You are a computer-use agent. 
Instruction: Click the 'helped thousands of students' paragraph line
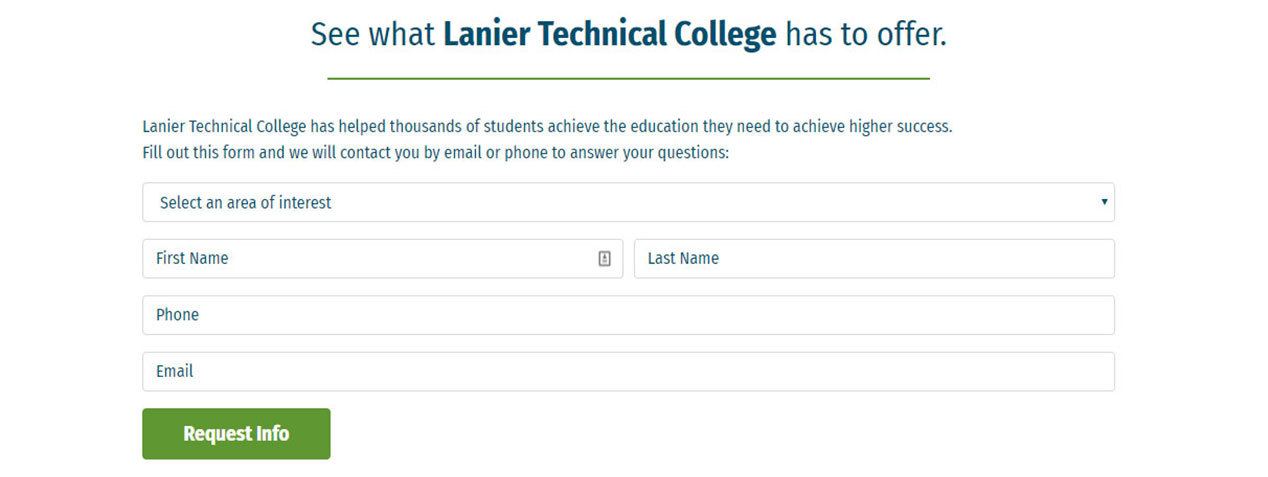[x=547, y=127]
